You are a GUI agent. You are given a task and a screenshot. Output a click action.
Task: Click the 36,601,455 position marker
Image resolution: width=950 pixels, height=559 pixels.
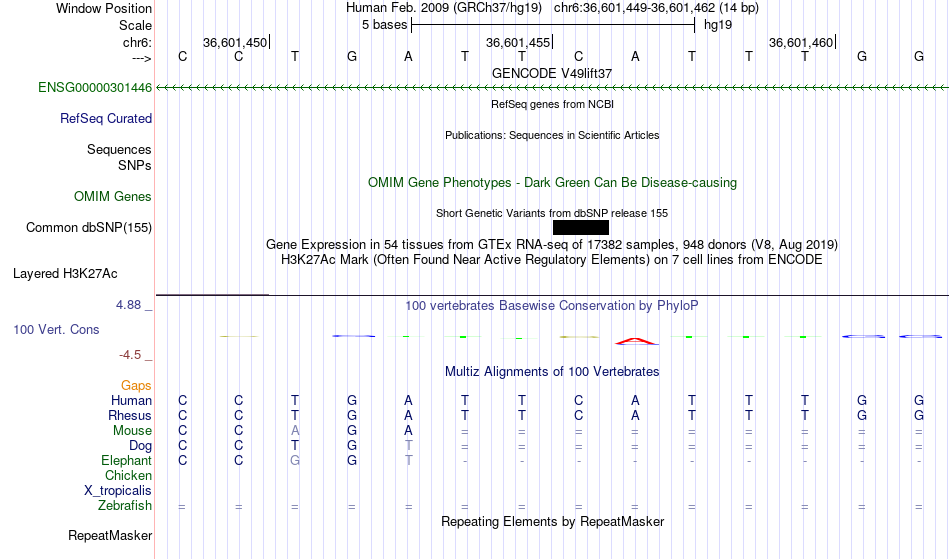pos(517,42)
